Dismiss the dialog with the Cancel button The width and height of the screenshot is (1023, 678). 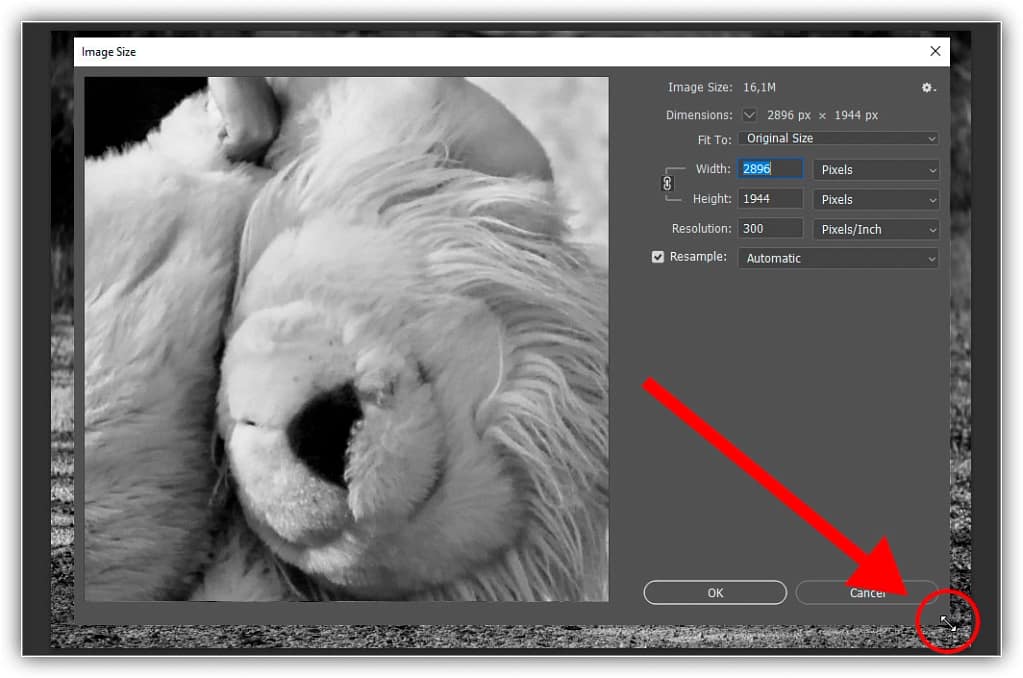click(866, 592)
